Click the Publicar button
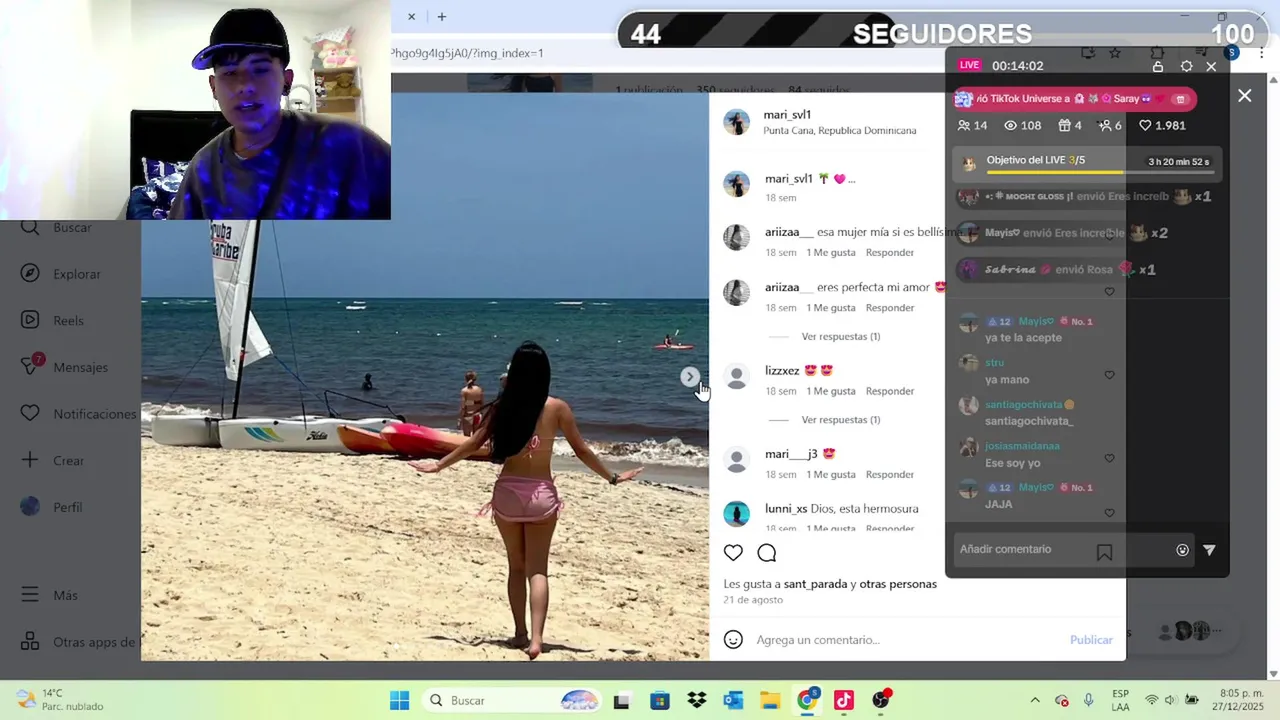1280x720 pixels. coord(1091,640)
